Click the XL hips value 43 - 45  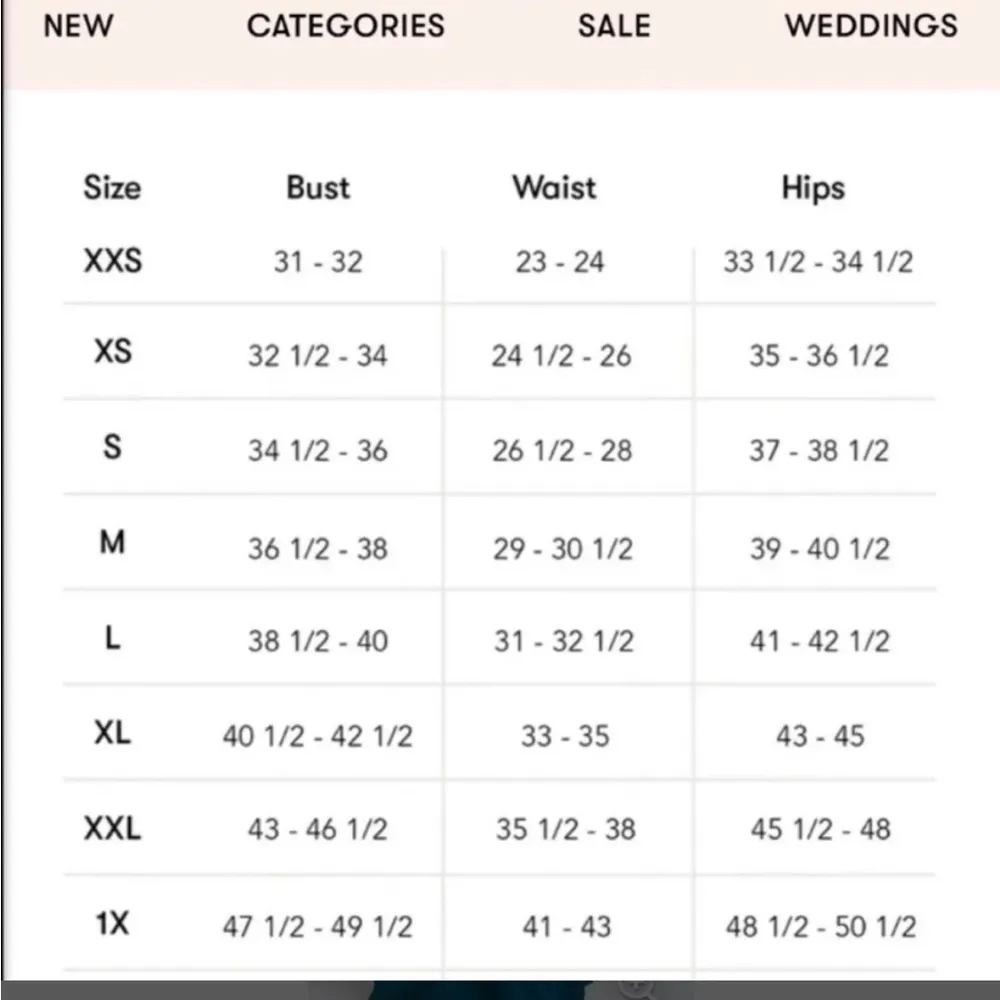click(x=820, y=736)
